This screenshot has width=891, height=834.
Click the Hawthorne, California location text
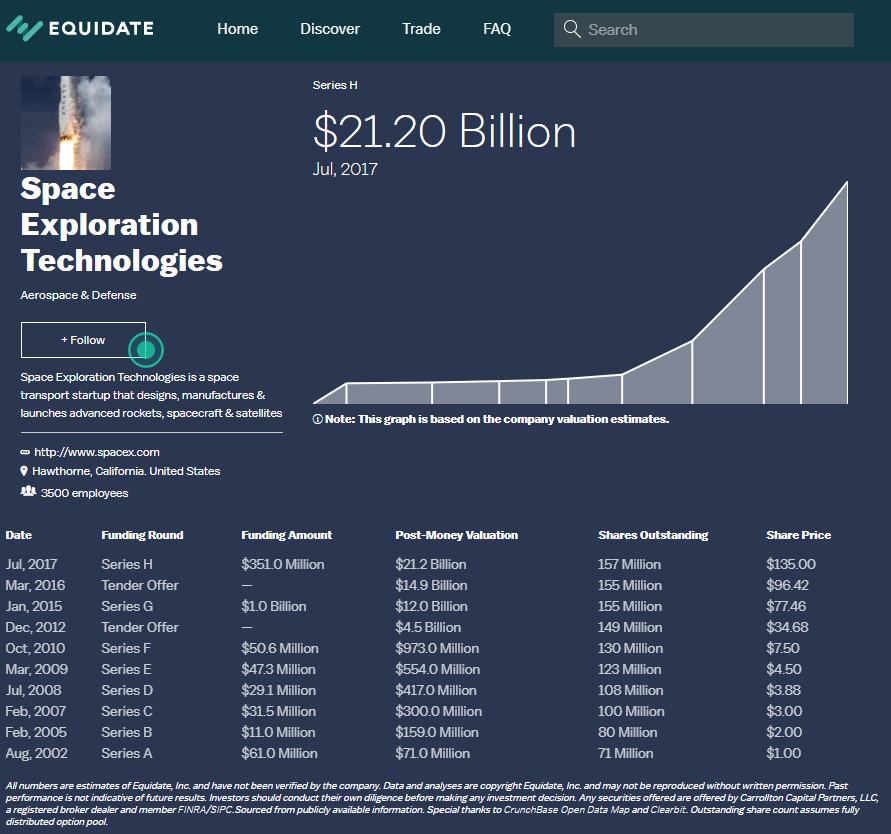tap(126, 471)
